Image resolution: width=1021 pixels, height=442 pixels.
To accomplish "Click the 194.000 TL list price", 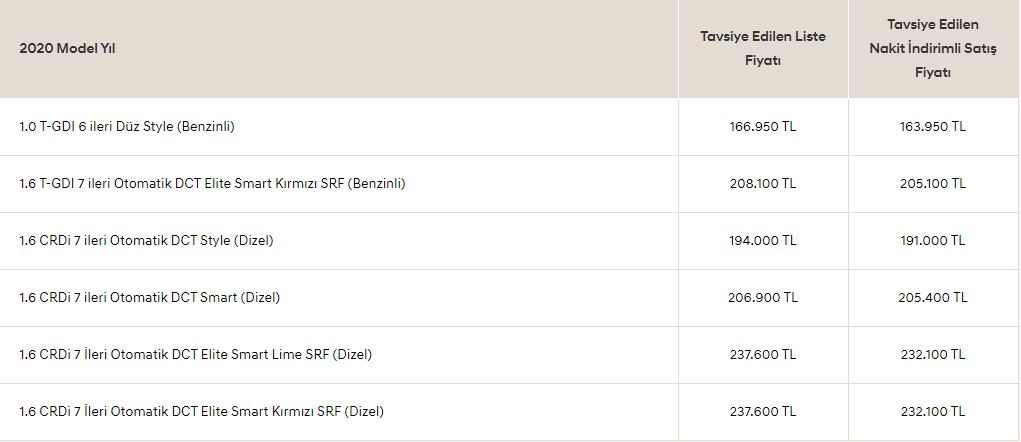I will 762,241.
